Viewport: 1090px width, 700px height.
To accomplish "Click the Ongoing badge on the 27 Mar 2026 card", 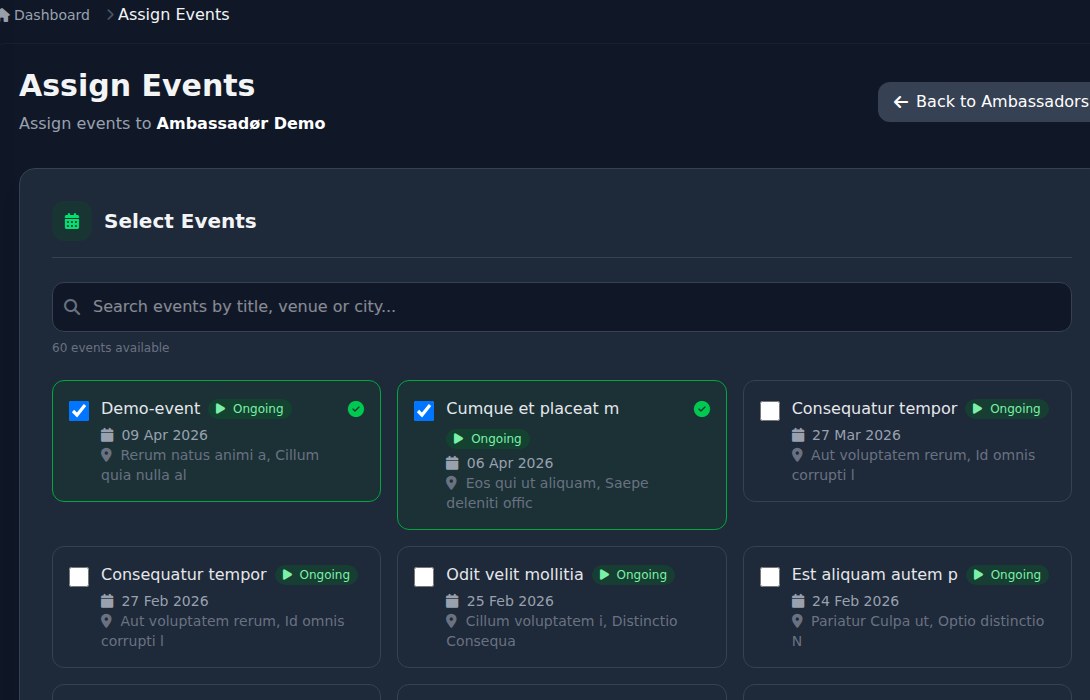I will click(x=1007, y=409).
